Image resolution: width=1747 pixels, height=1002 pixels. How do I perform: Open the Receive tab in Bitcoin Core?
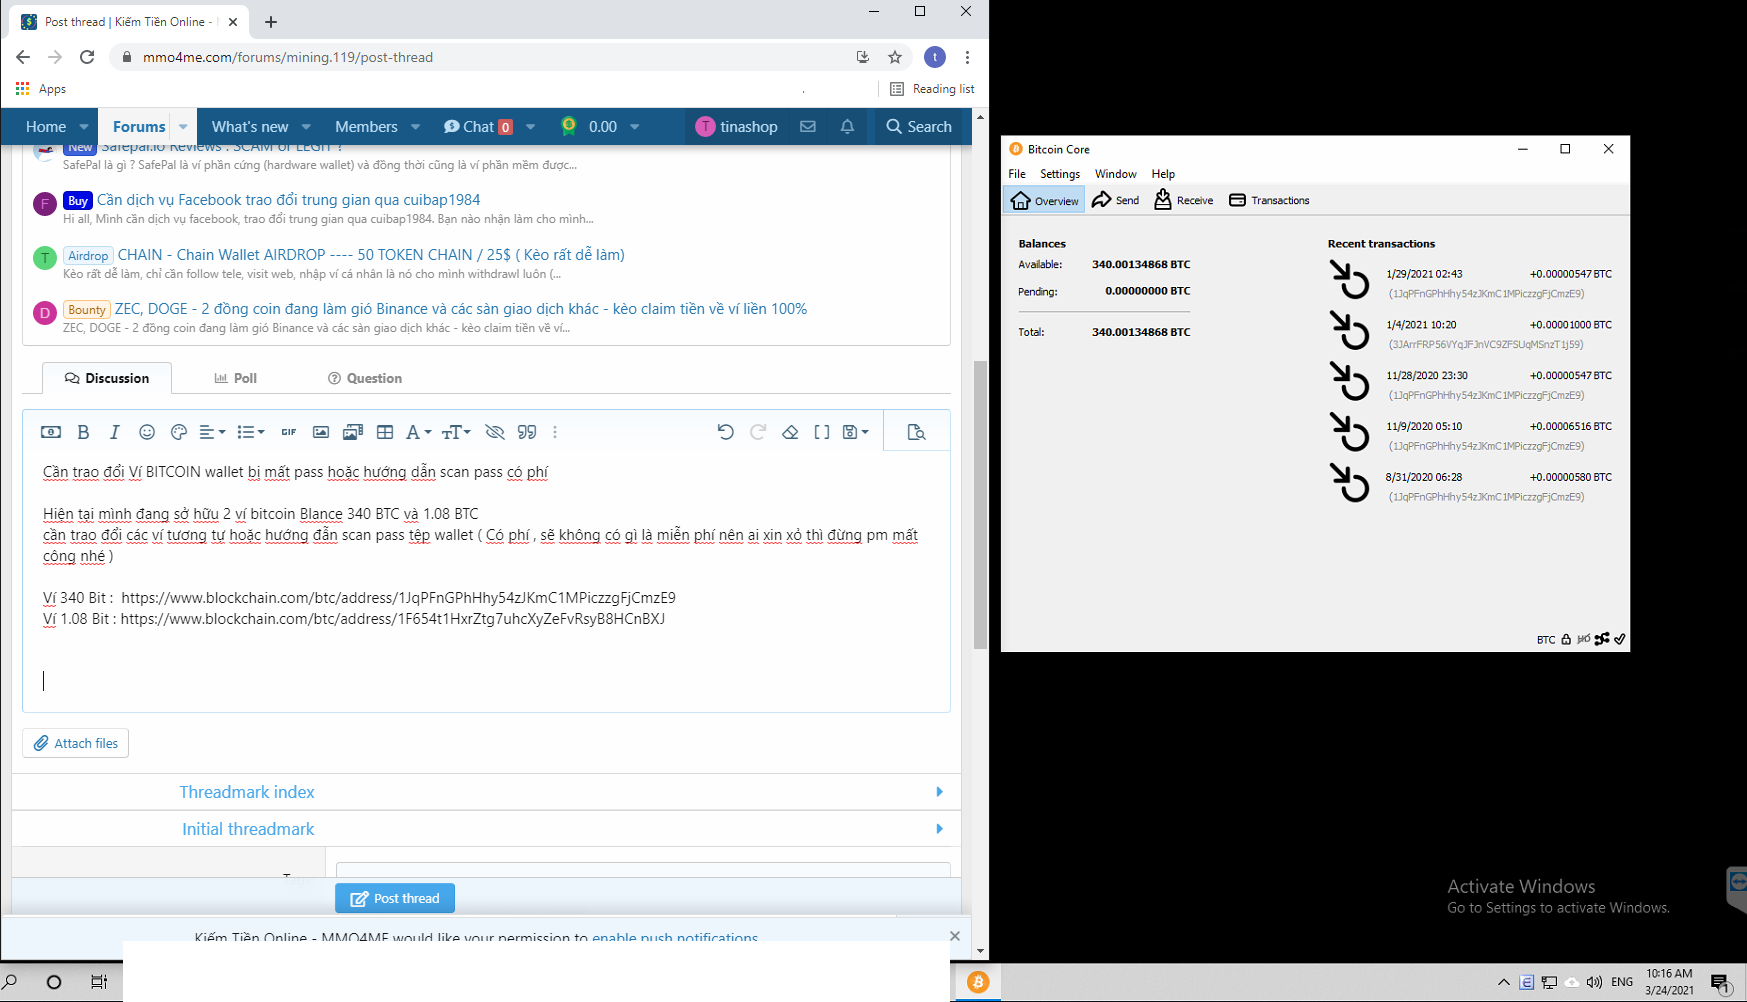tap(1184, 200)
